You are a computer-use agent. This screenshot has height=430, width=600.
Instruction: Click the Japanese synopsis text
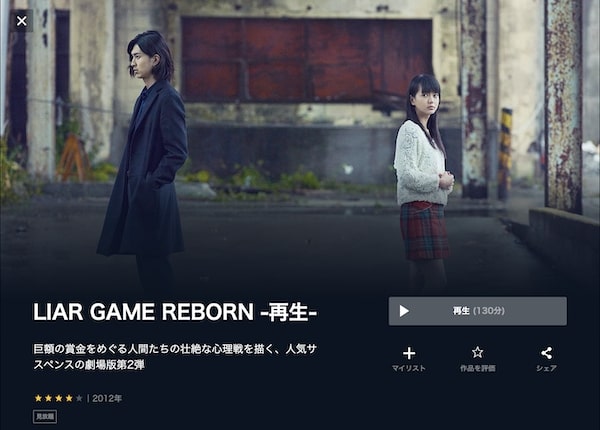(175, 357)
